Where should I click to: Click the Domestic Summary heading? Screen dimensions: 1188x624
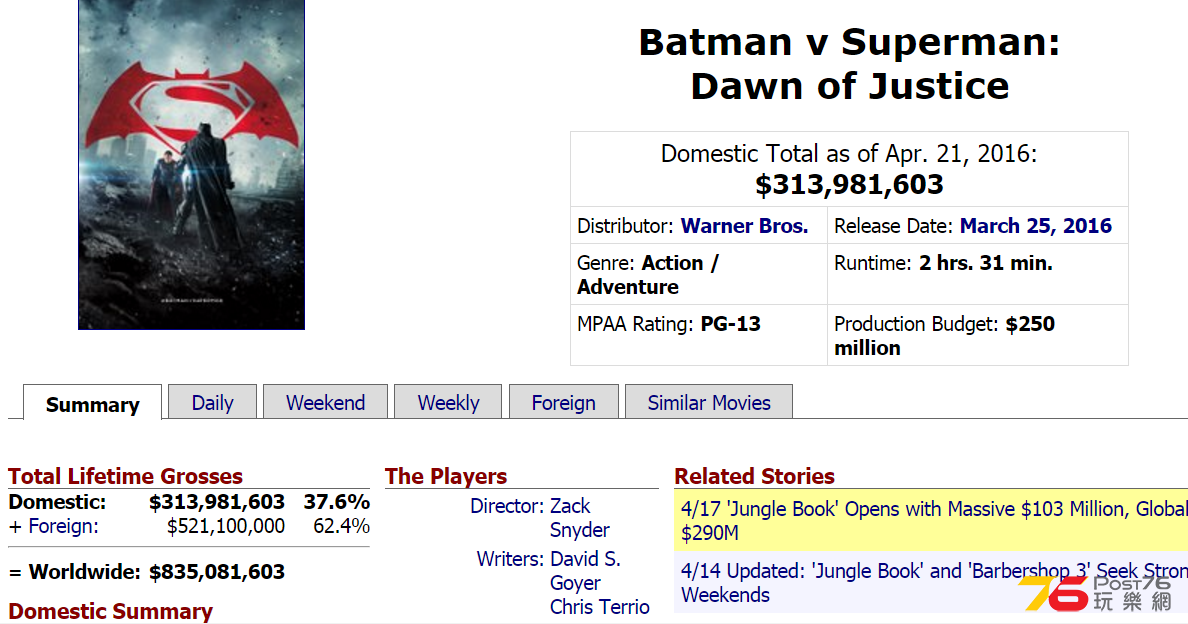click(111, 611)
